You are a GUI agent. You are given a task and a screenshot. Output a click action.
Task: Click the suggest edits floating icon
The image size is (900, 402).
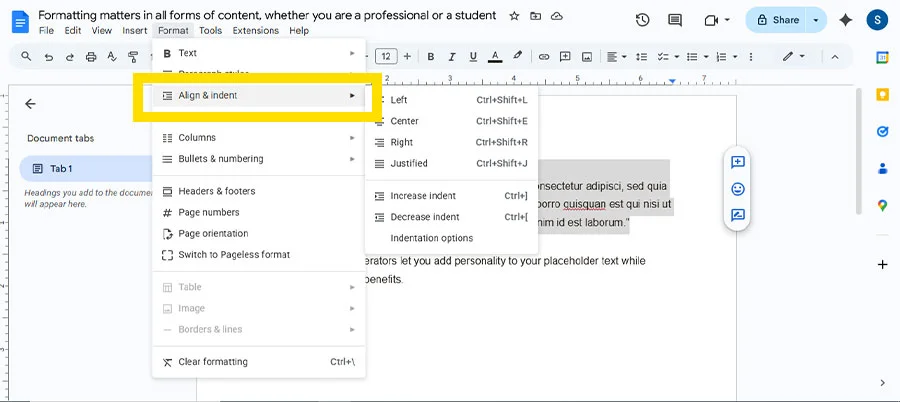pos(738,214)
